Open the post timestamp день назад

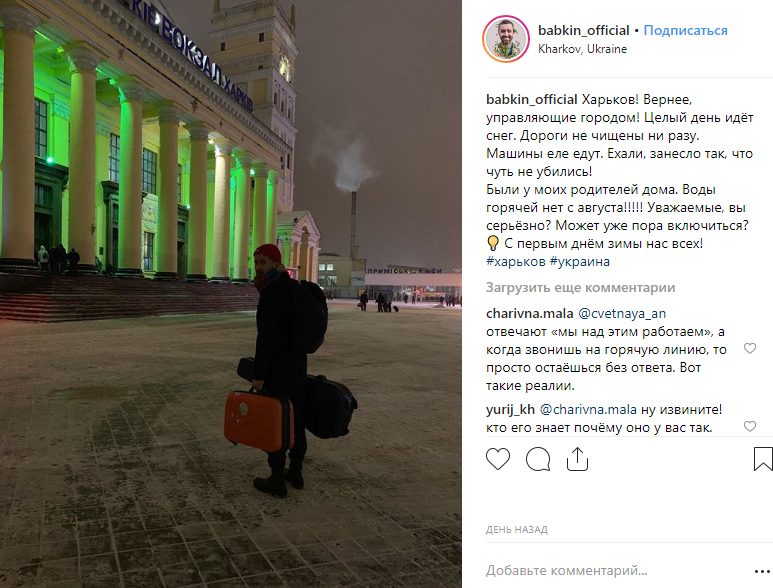[x=517, y=530]
